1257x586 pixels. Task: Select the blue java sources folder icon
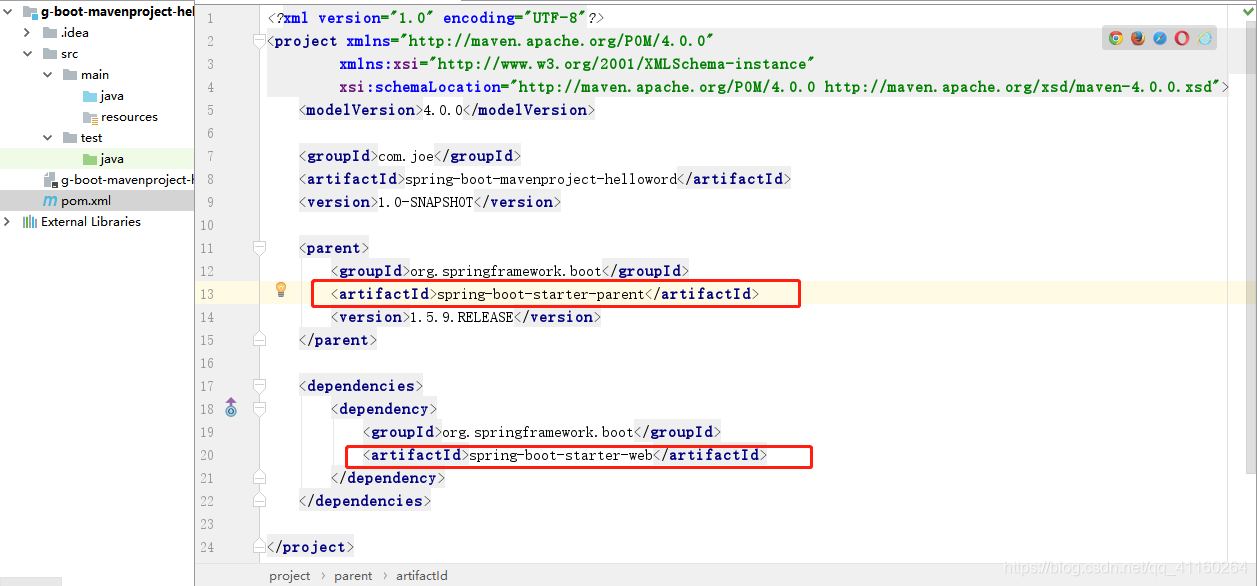(90, 96)
